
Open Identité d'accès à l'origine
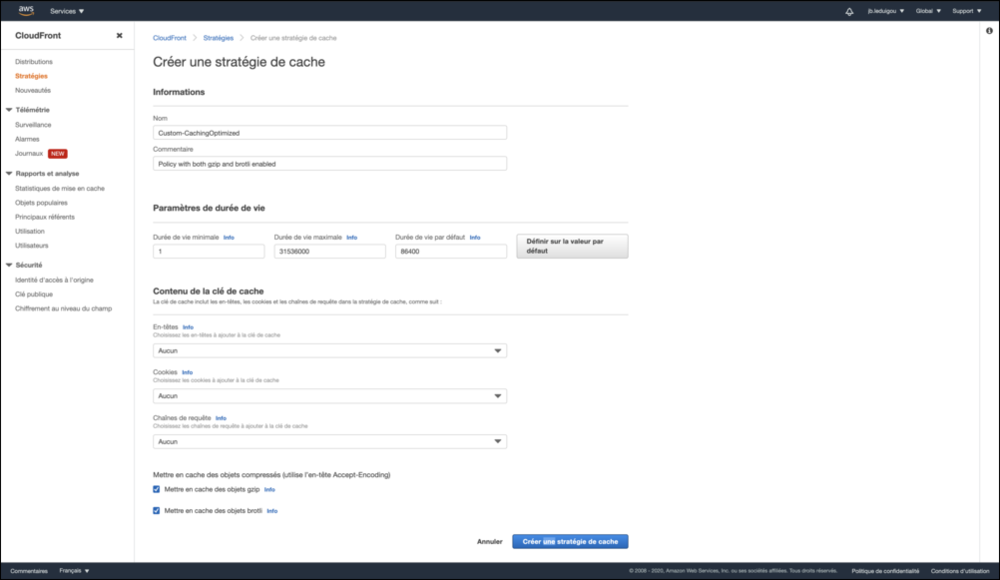click(x=54, y=280)
